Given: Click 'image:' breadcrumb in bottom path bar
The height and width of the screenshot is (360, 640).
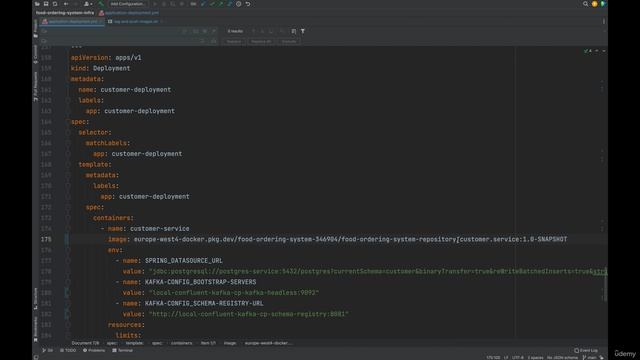Looking at the screenshot, I should click(230, 343).
